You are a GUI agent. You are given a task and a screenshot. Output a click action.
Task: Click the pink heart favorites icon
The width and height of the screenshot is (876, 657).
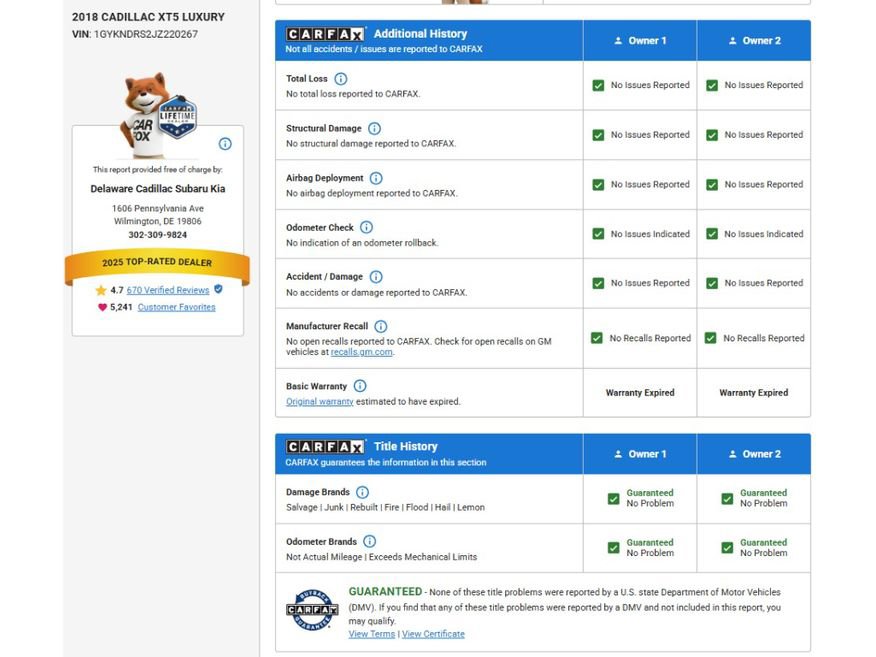point(102,307)
